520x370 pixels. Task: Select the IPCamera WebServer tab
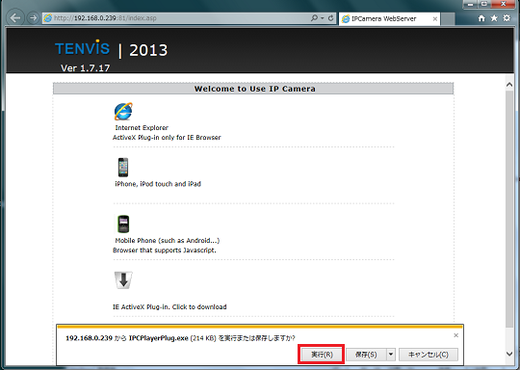(389, 19)
